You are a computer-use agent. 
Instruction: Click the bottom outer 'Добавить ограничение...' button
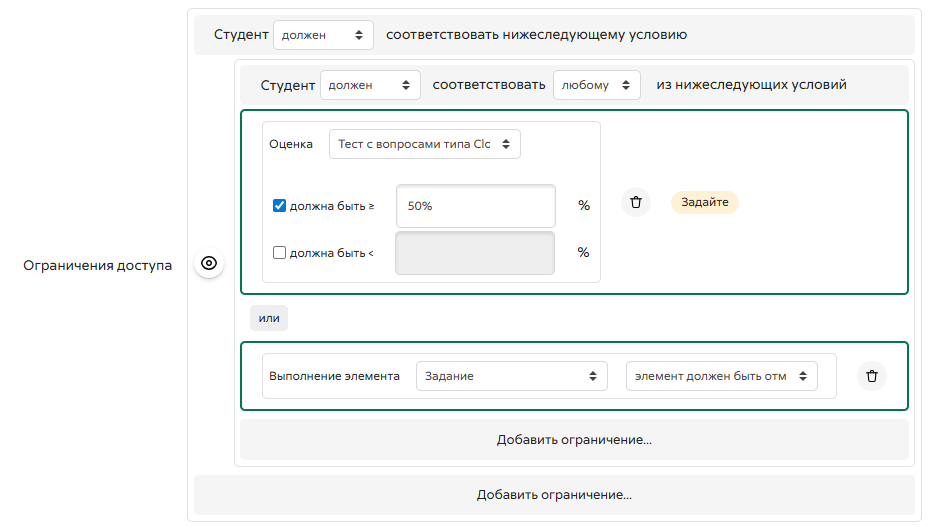(x=554, y=495)
